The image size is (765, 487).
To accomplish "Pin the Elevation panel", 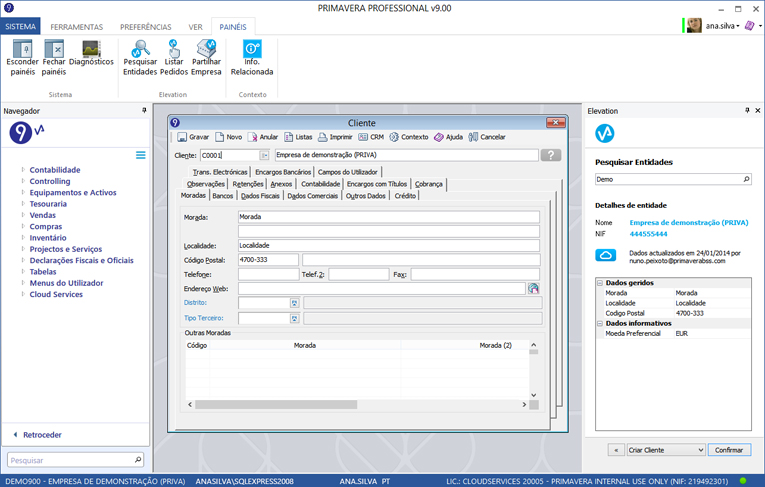I will point(747,111).
